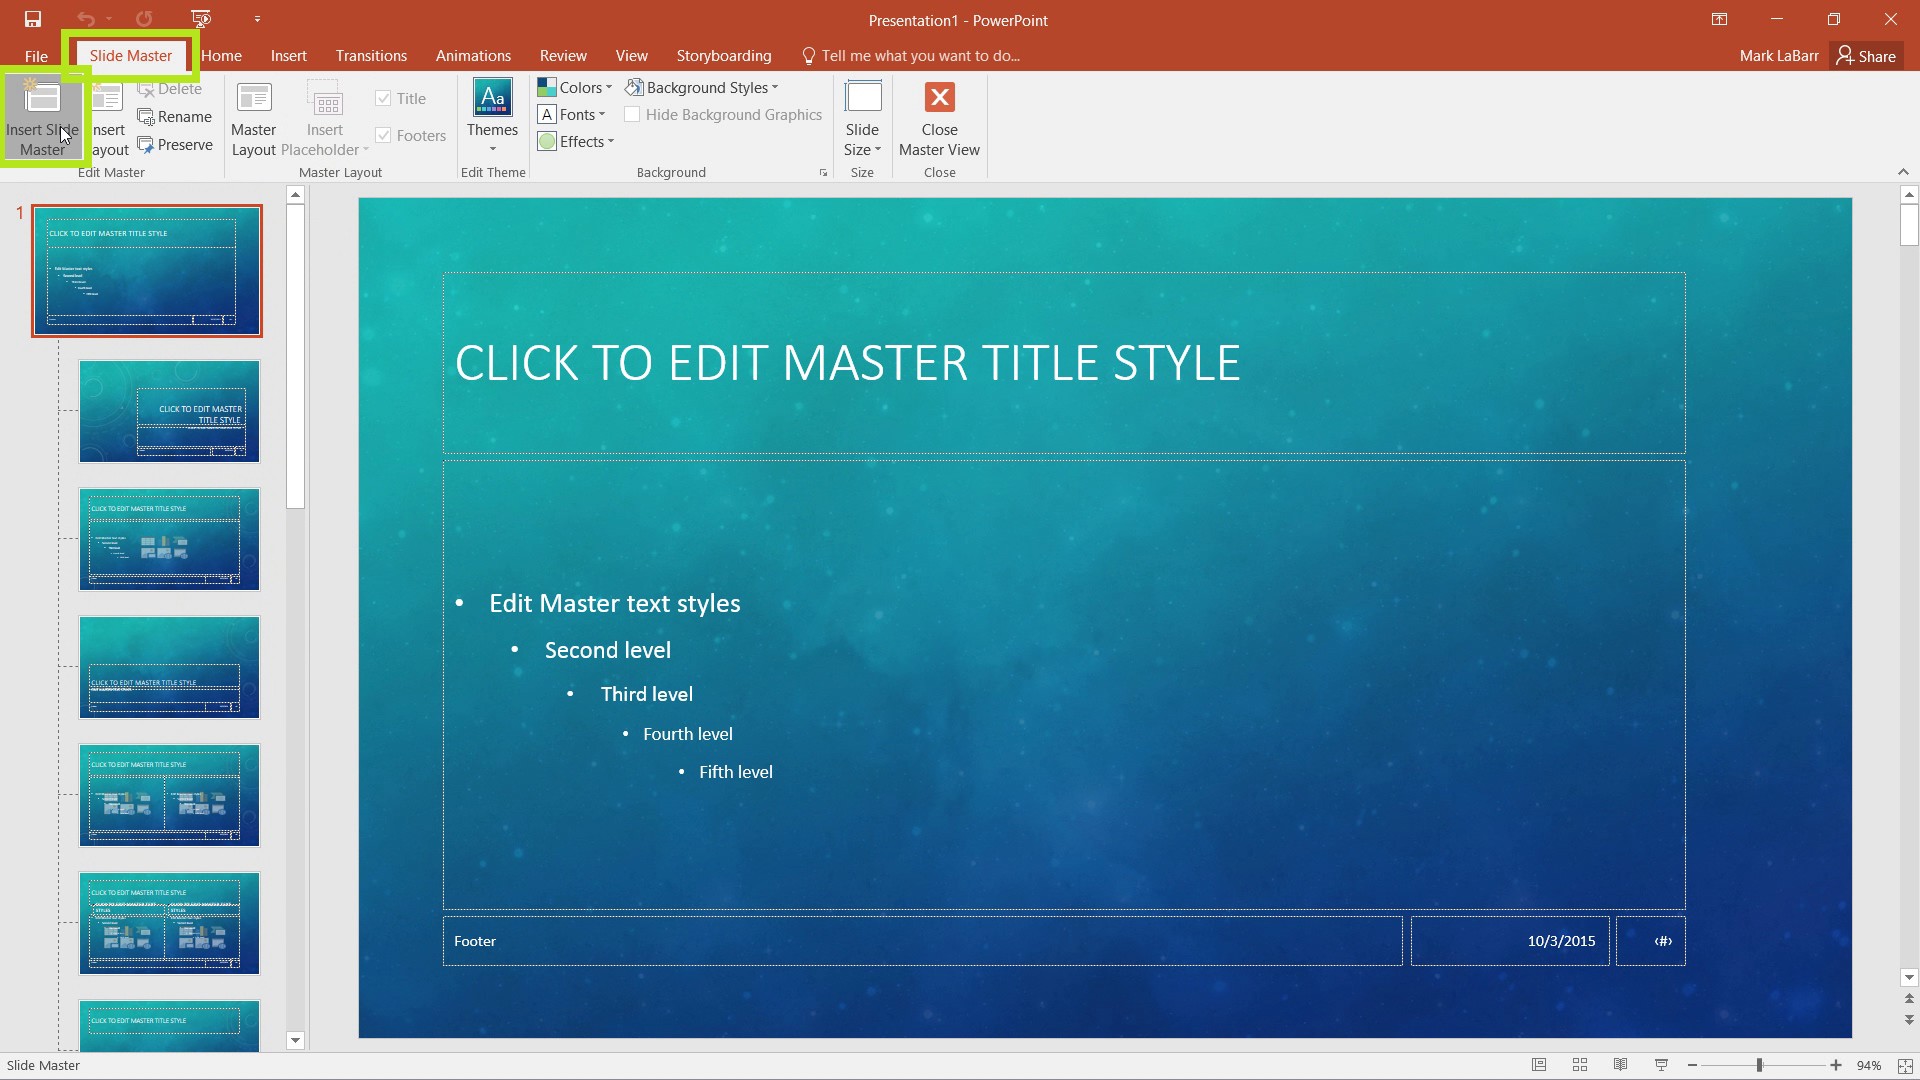This screenshot has height=1080, width=1920.
Task: Select the Animations menu tab
Action: pos(473,55)
